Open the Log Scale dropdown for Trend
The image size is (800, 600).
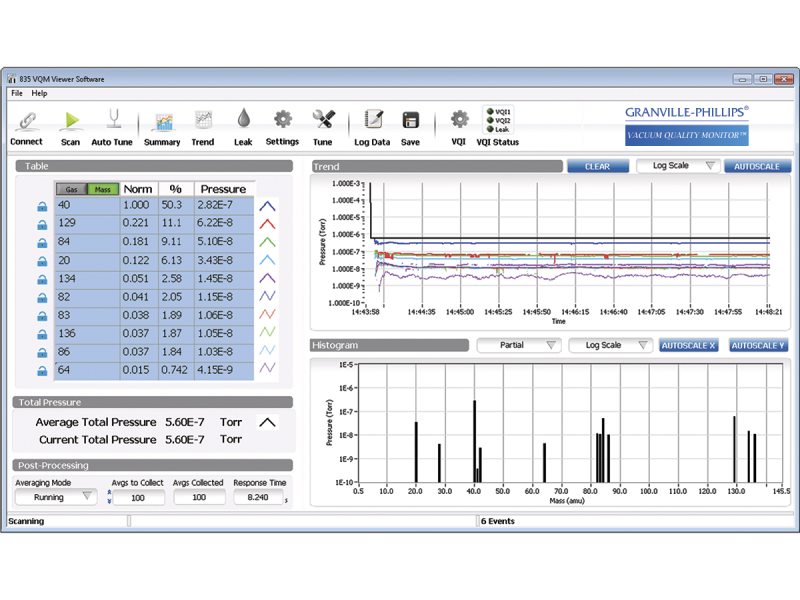click(x=677, y=166)
